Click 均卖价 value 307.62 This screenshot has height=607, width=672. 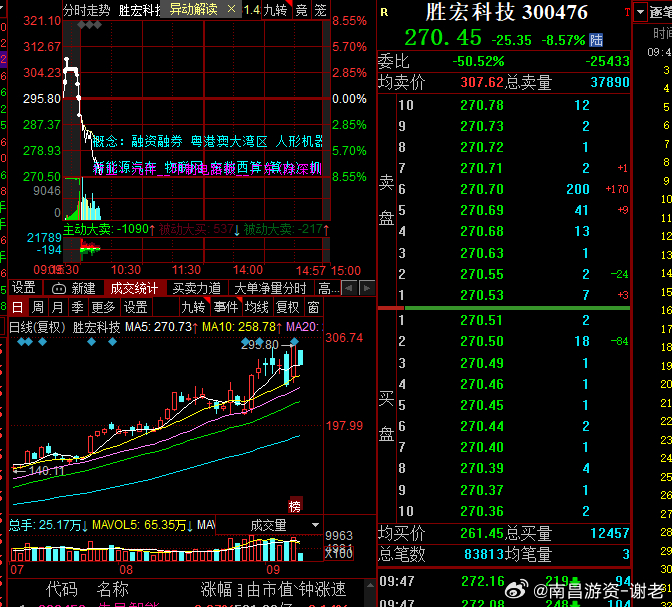click(x=482, y=82)
